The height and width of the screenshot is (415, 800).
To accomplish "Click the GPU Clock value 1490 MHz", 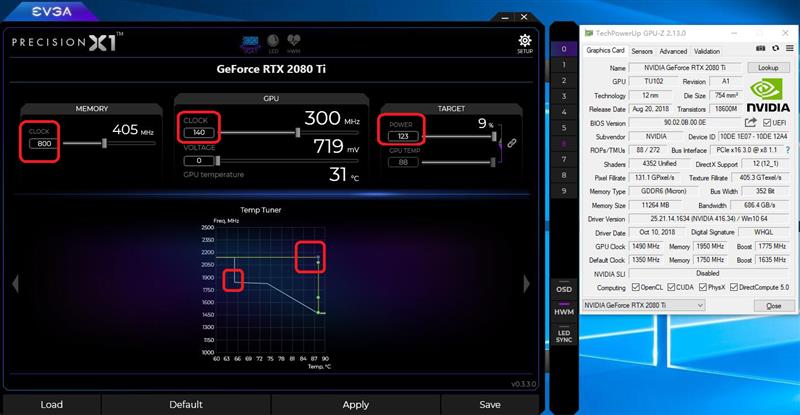I will tap(646, 247).
